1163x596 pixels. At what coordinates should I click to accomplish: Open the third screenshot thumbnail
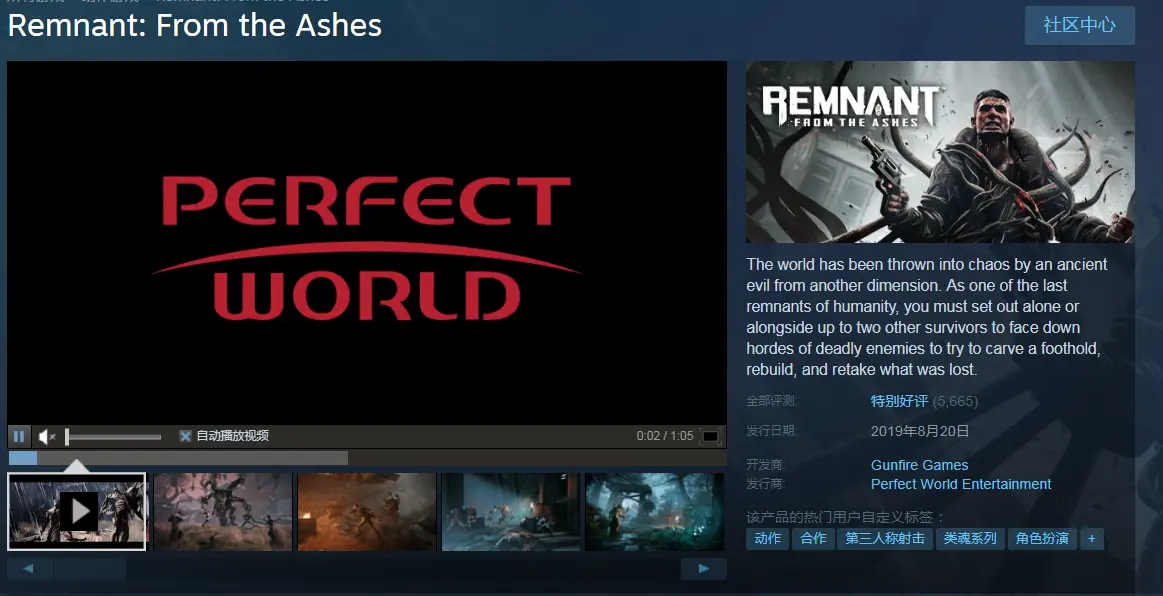tap(366, 511)
